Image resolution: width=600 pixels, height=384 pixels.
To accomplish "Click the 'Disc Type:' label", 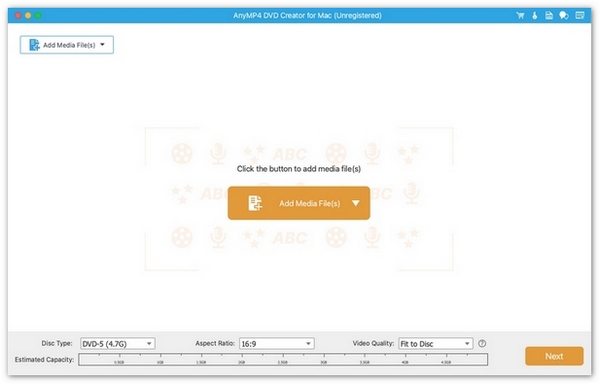I will pos(57,343).
